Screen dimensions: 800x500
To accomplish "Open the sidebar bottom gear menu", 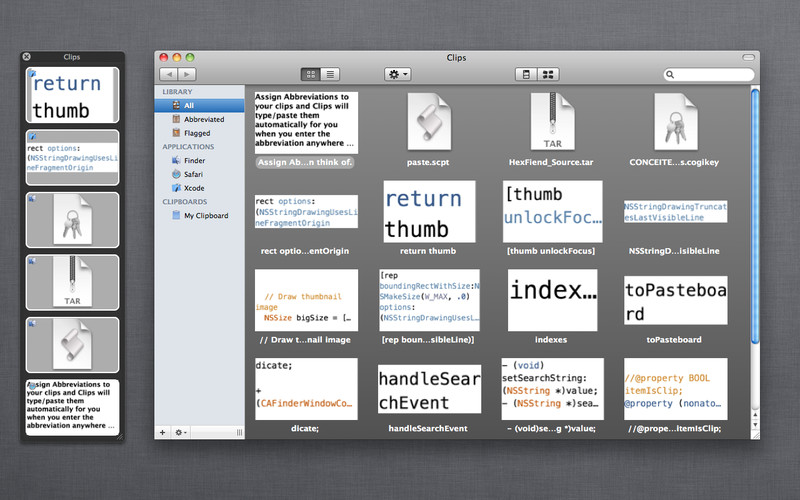I will [181, 432].
